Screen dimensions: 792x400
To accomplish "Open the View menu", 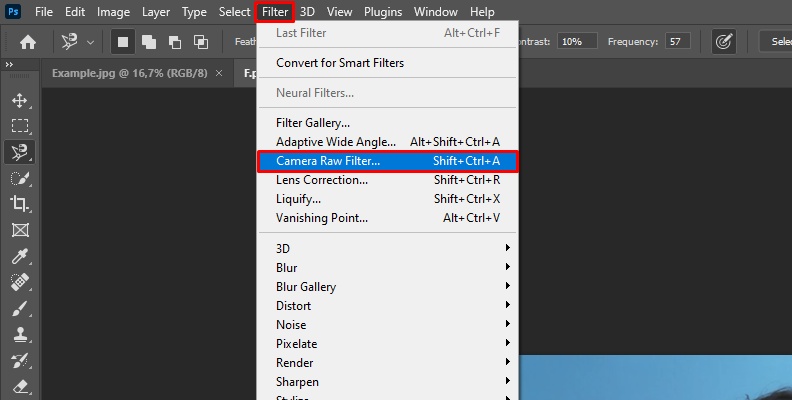I will pos(339,12).
